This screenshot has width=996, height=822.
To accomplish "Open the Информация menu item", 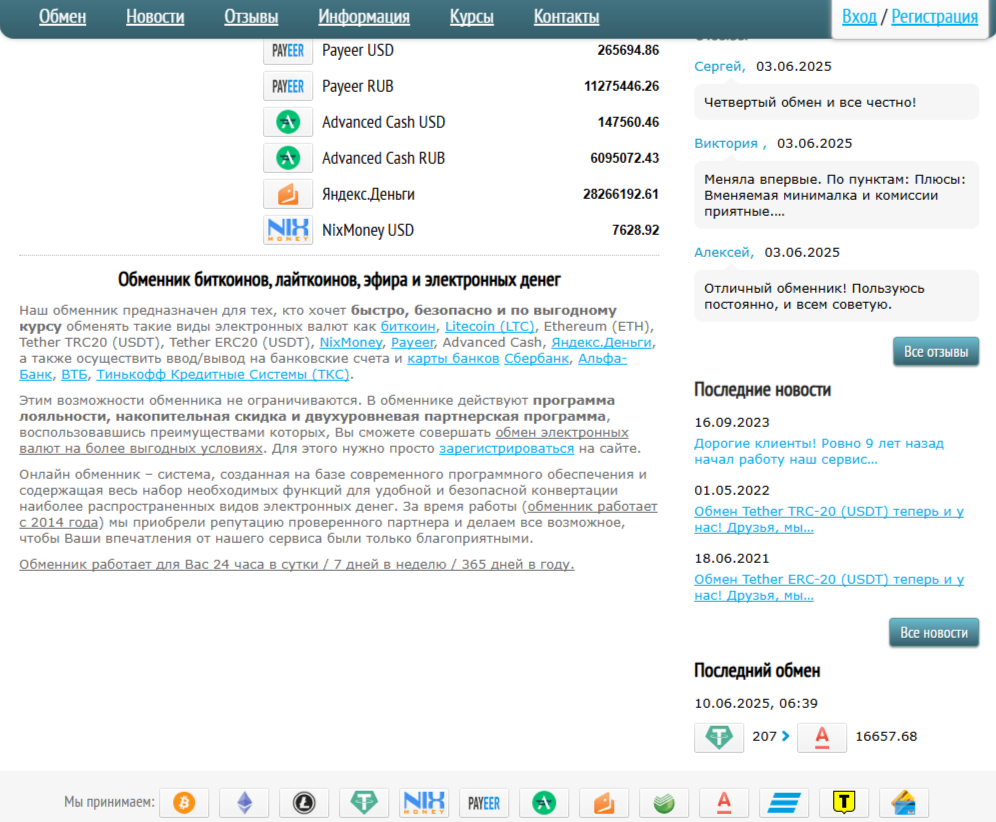I will tap(364, 17).
